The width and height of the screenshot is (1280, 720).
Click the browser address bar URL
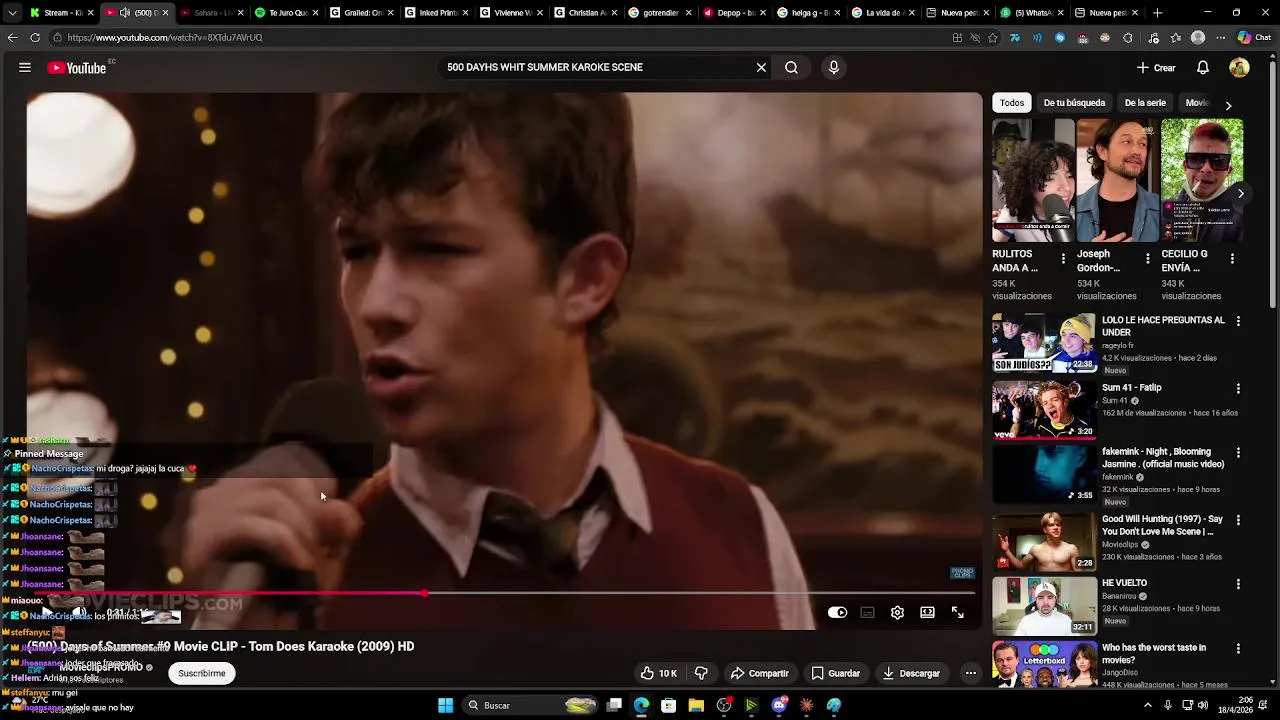[165, 38]
